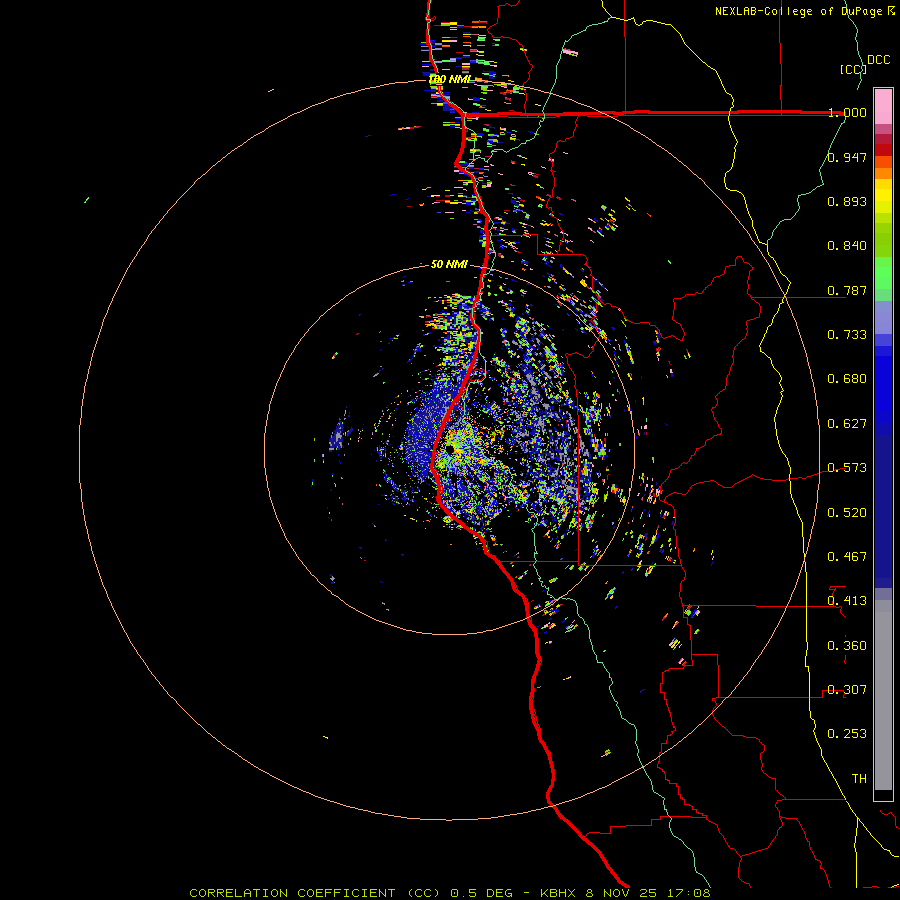Click the 0.893 legend value
Viewport: 900px width, 900px height.
click(x=847, y=201)
